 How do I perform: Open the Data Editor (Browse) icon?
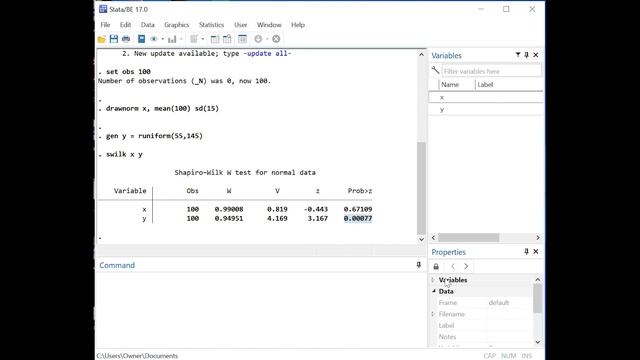[227, 39]
